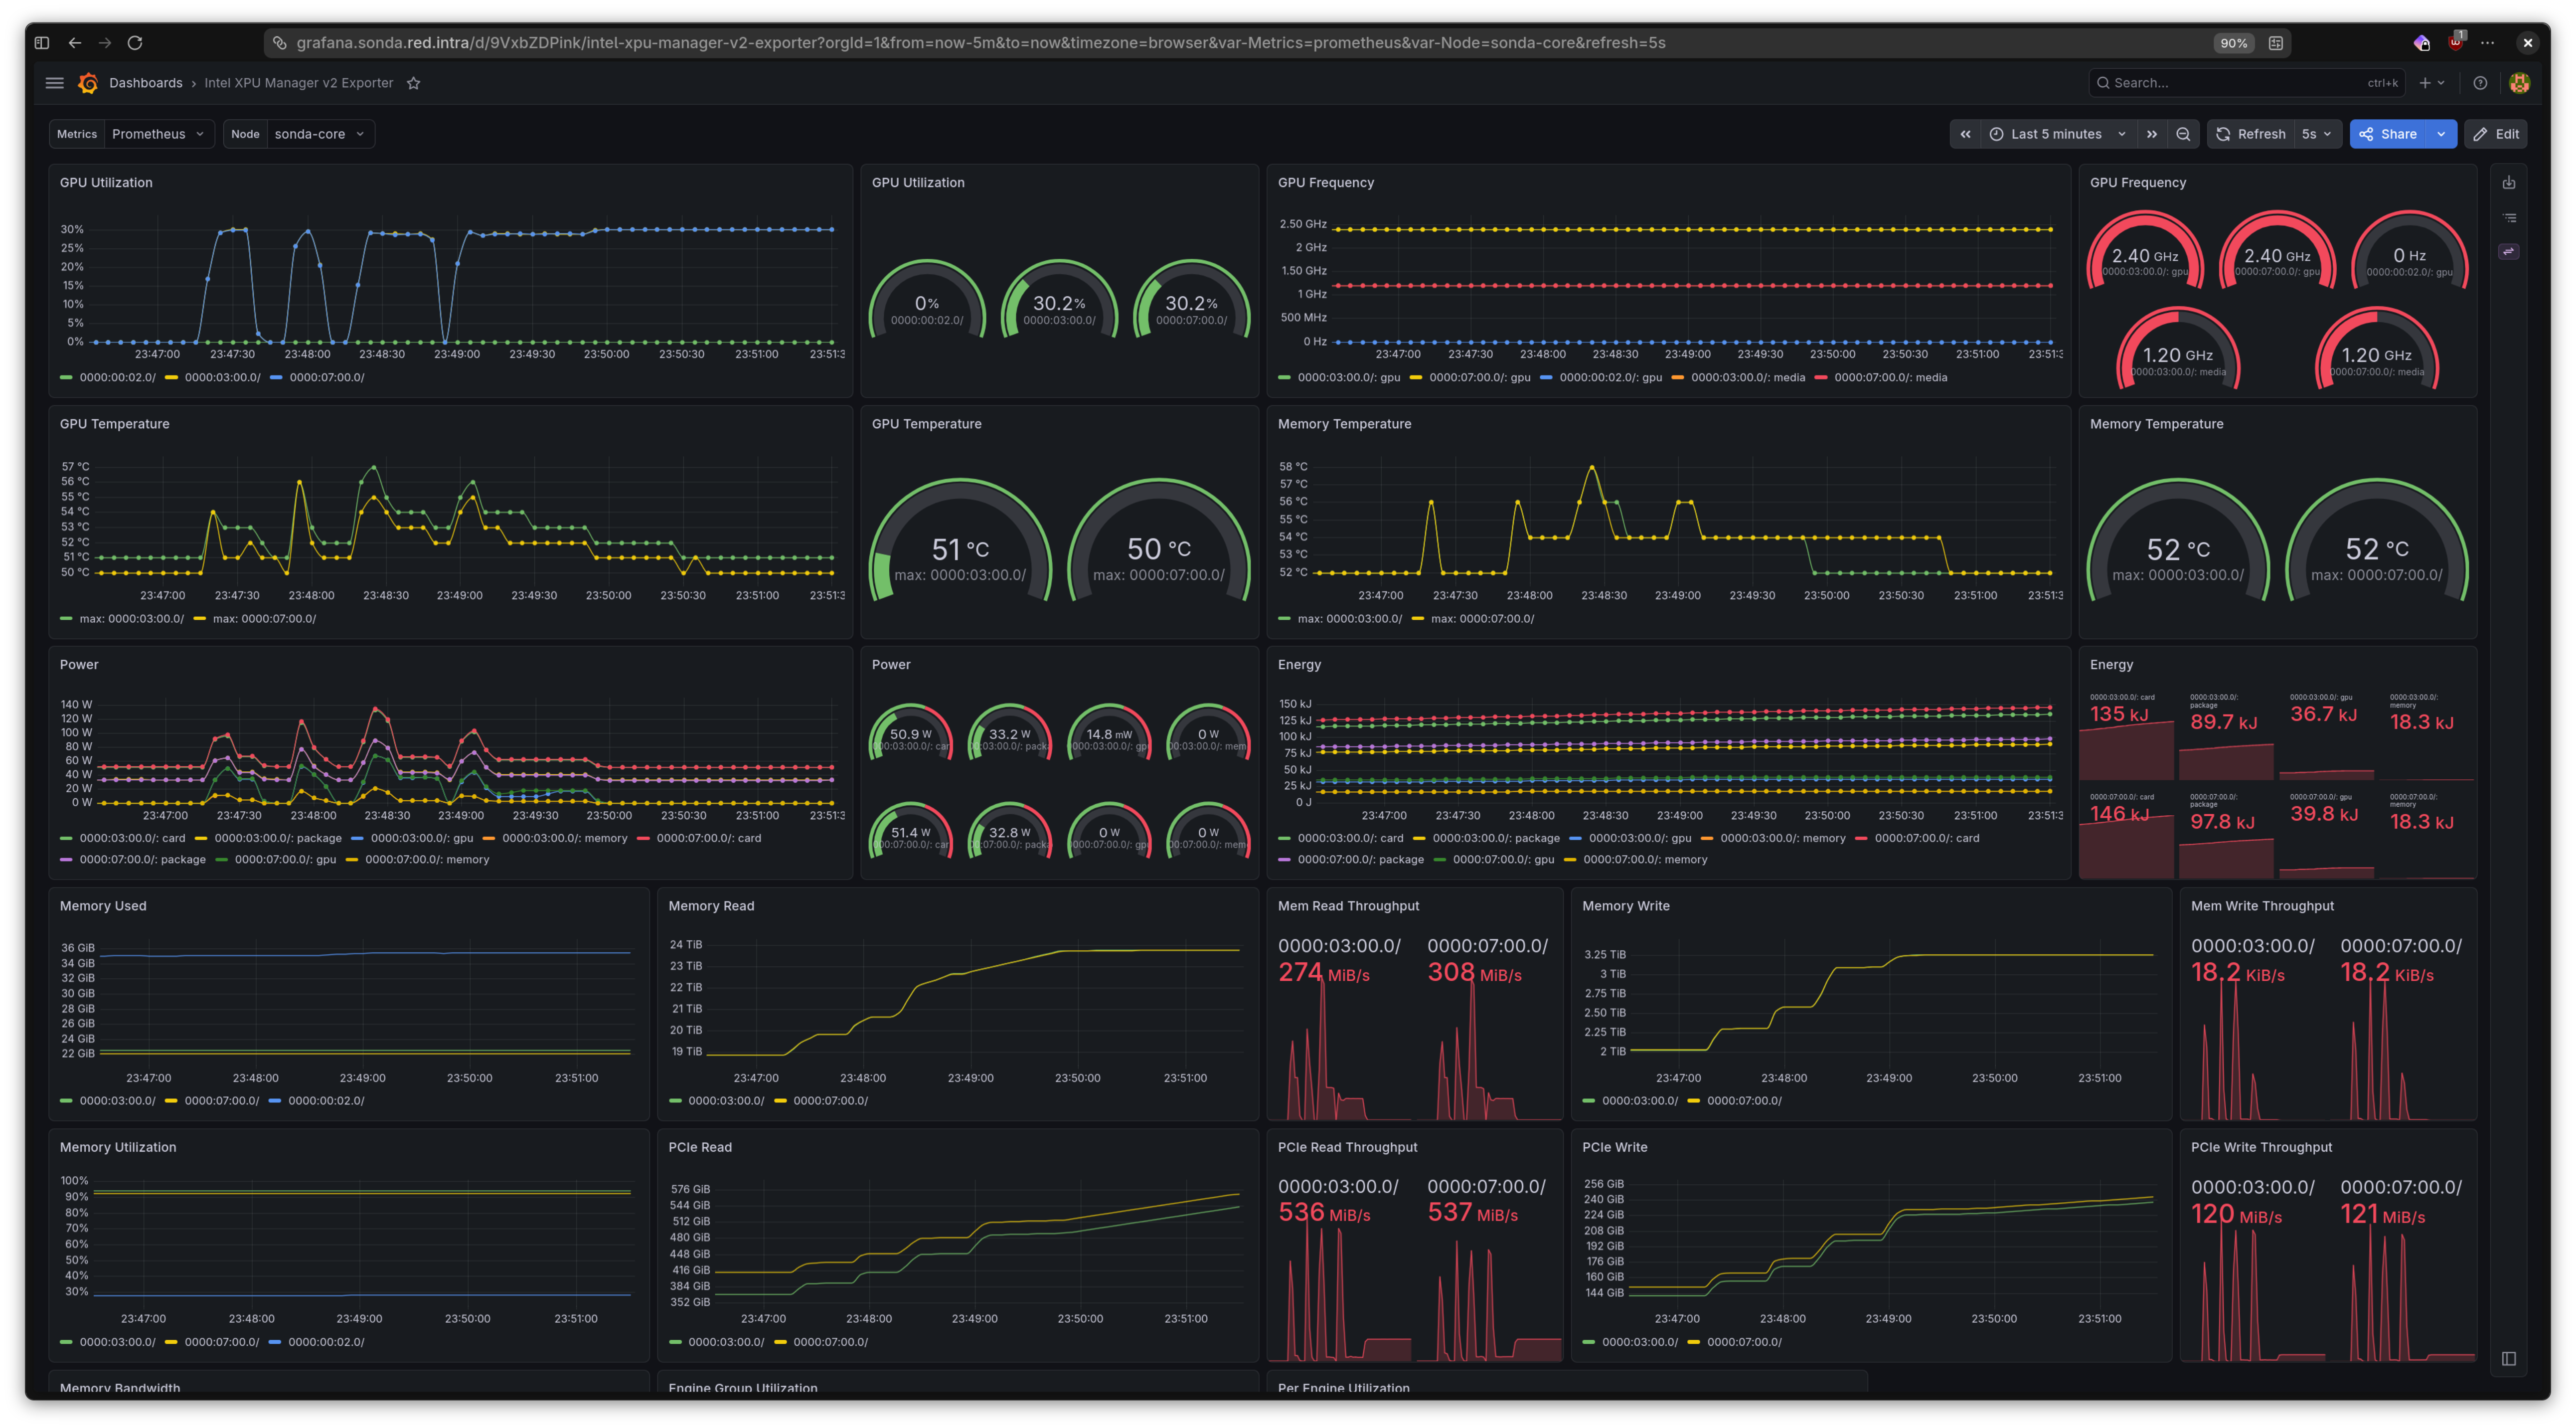
Task: Click the 90% zoom indicator in address bar
Action: coord(2233,43)
